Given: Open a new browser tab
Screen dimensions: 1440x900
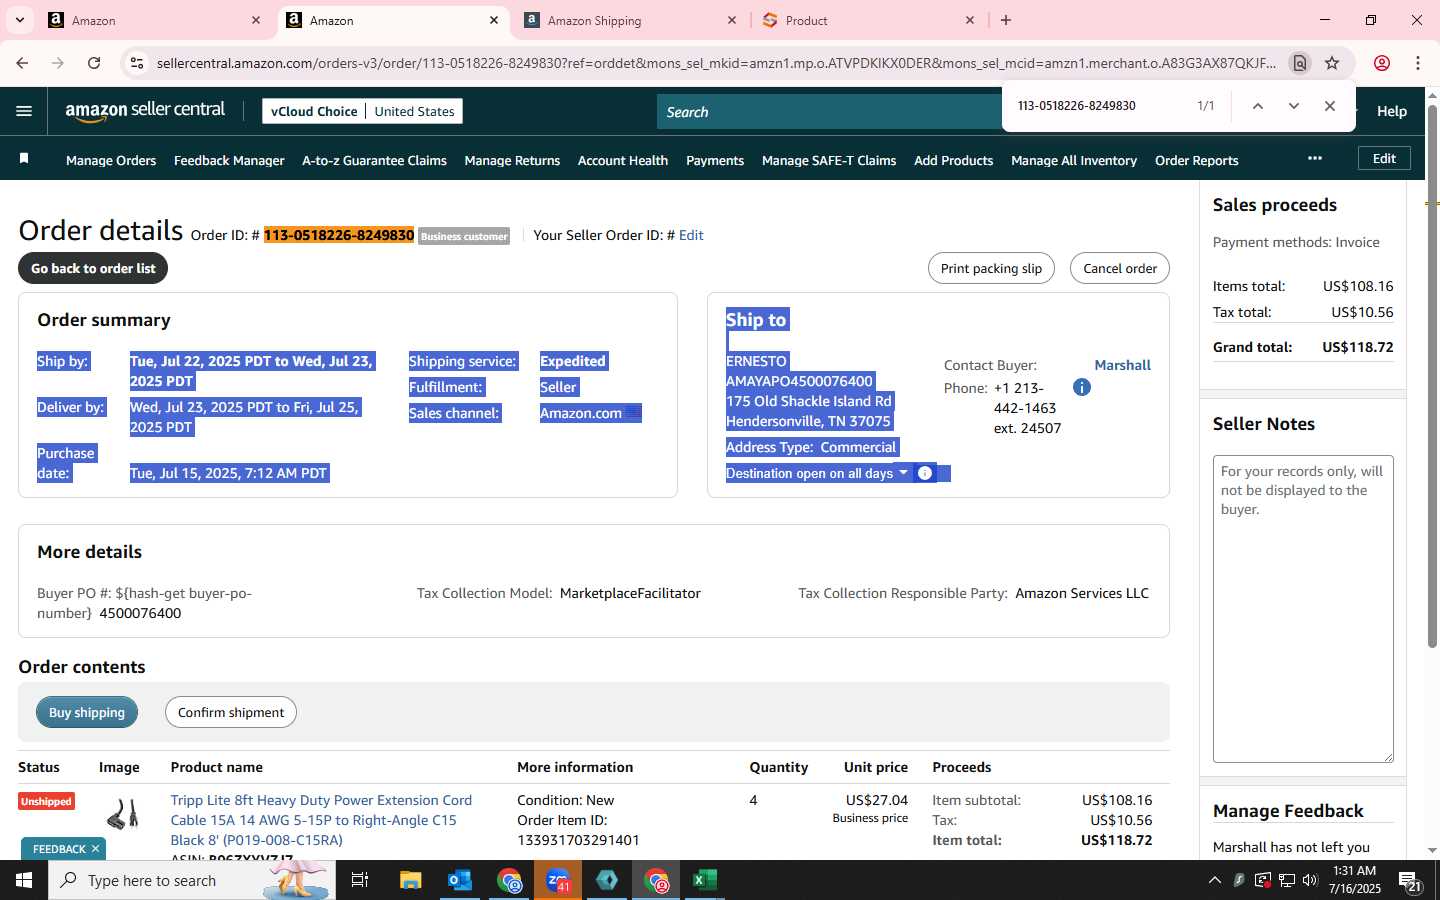Looking at the screenshot, I should point(1006,20).
